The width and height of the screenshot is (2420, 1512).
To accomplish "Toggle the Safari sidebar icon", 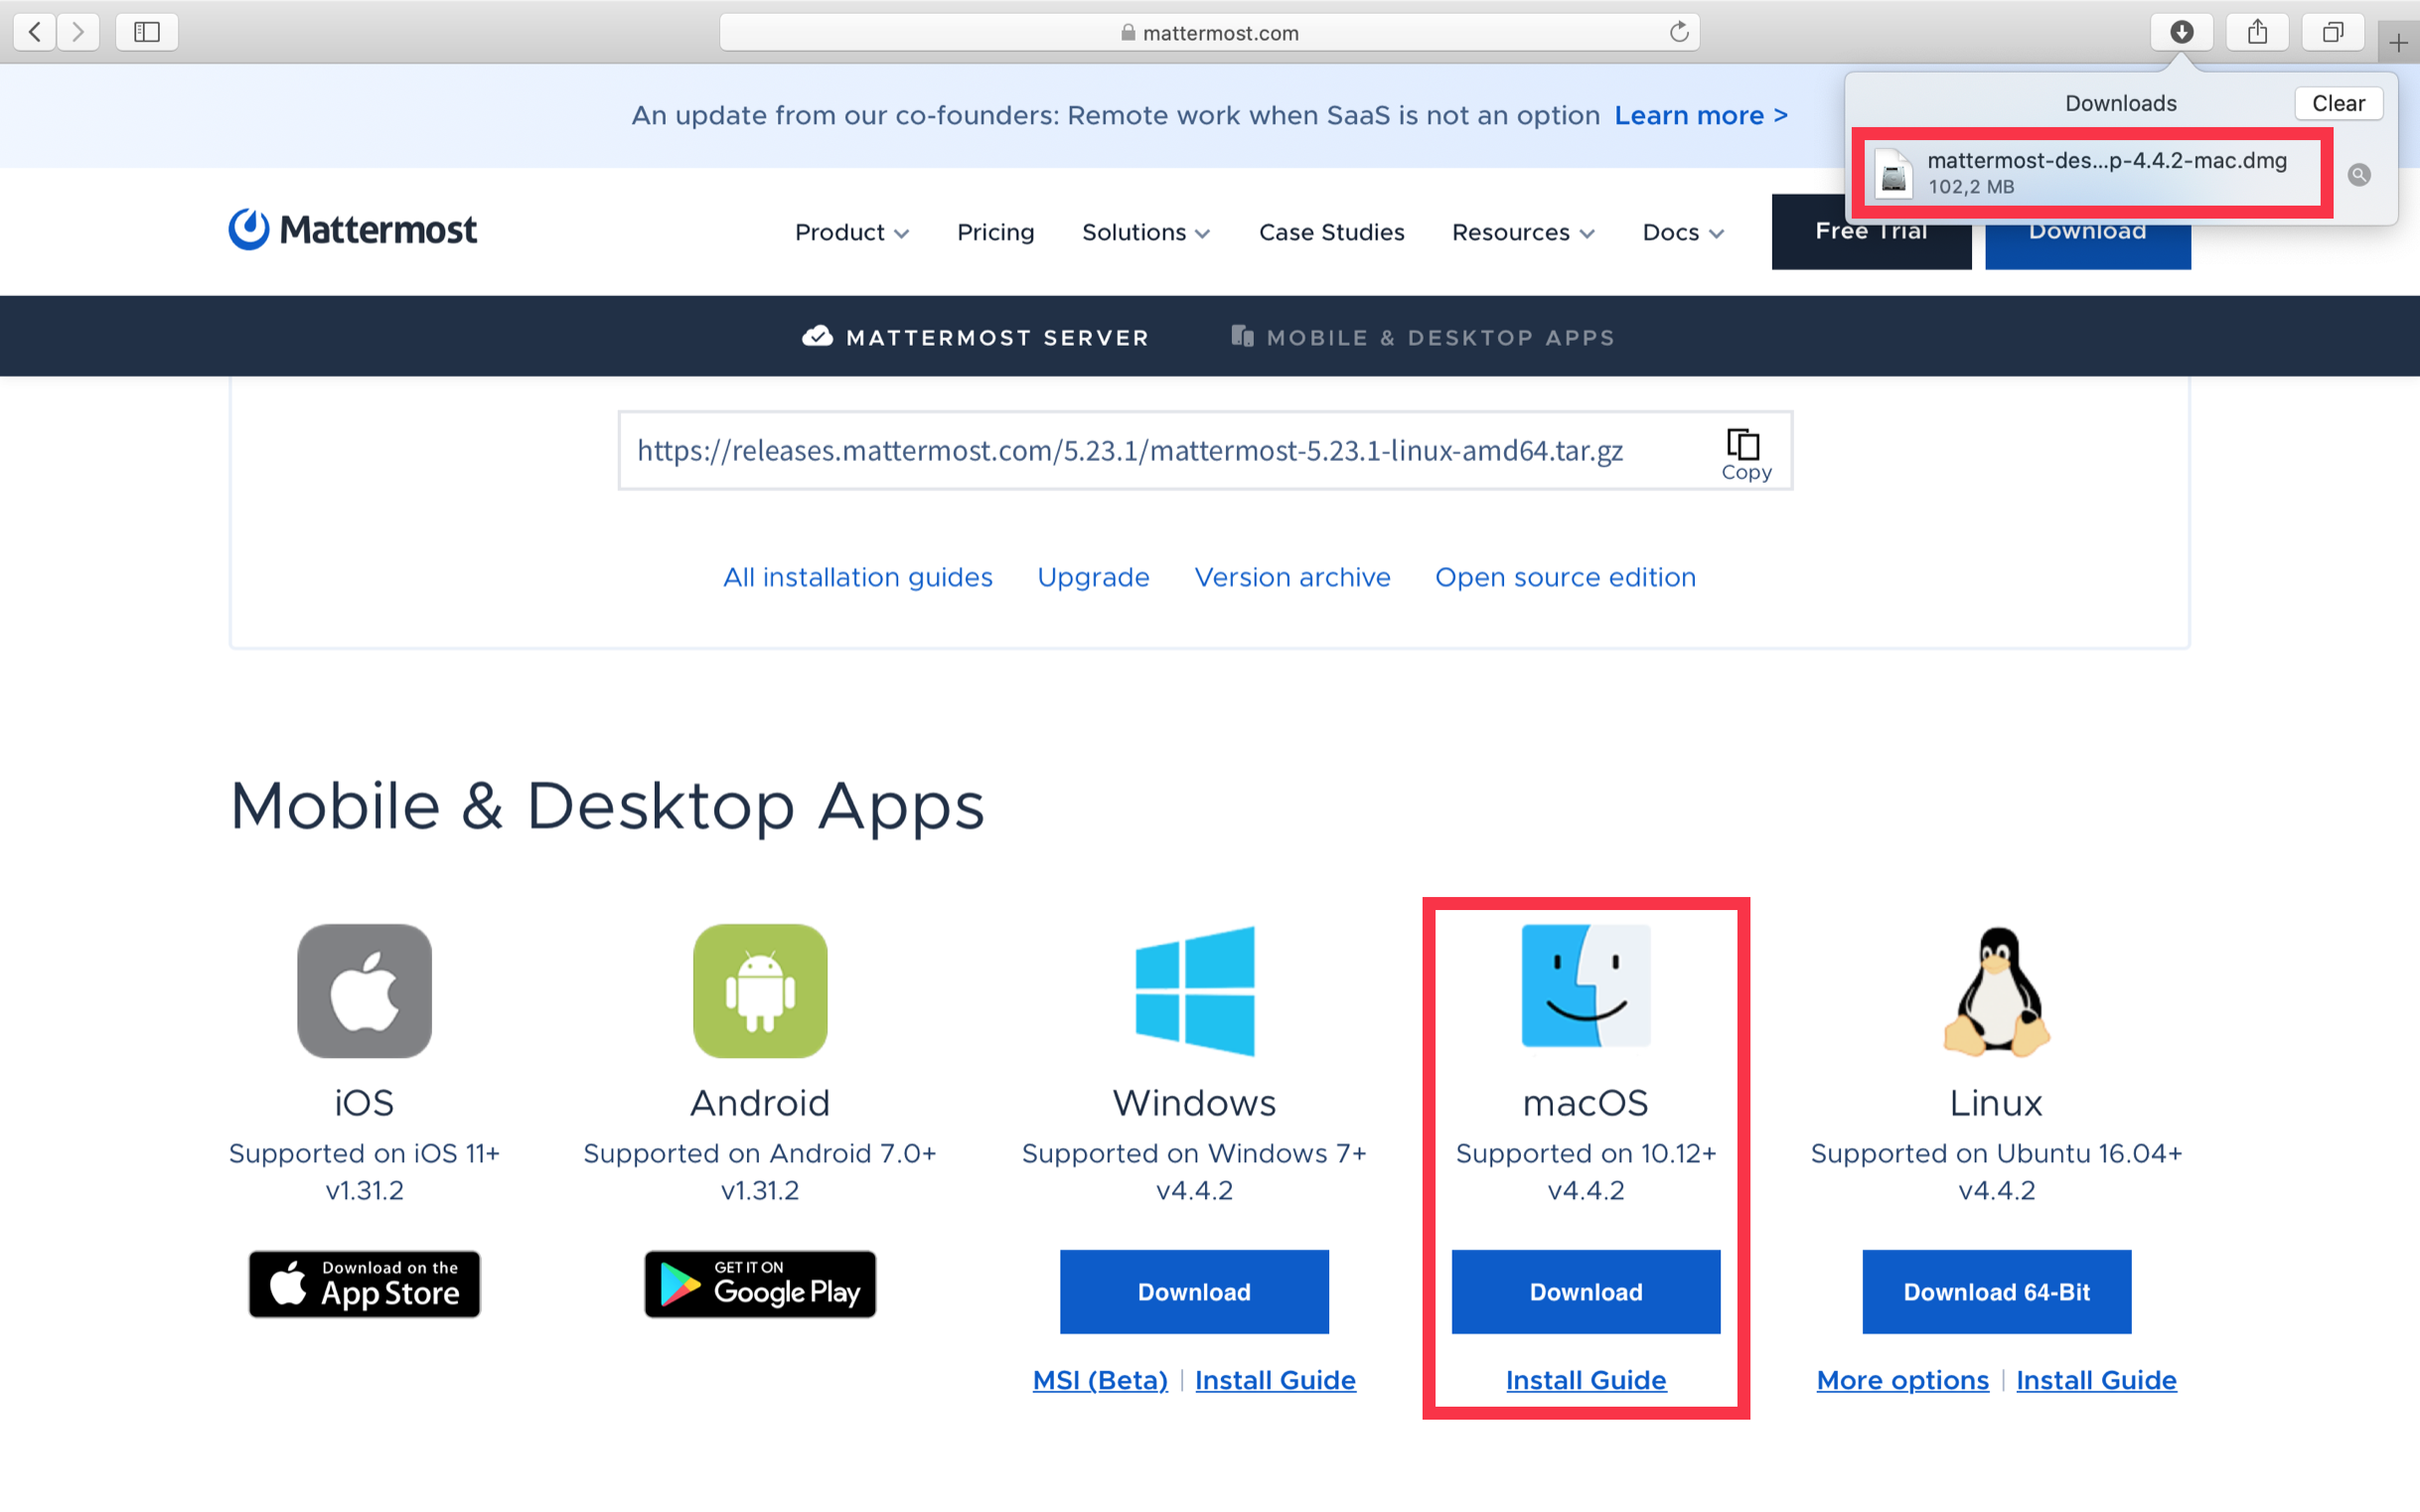I will tap(147, 32).
